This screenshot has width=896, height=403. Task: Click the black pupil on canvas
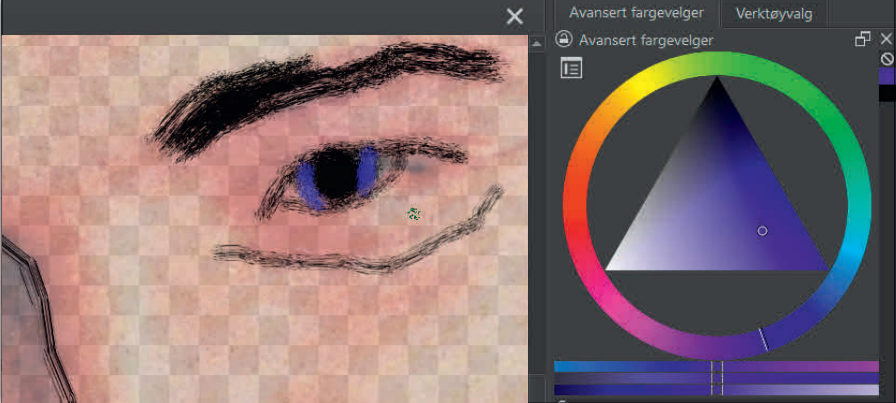(337, 173)
